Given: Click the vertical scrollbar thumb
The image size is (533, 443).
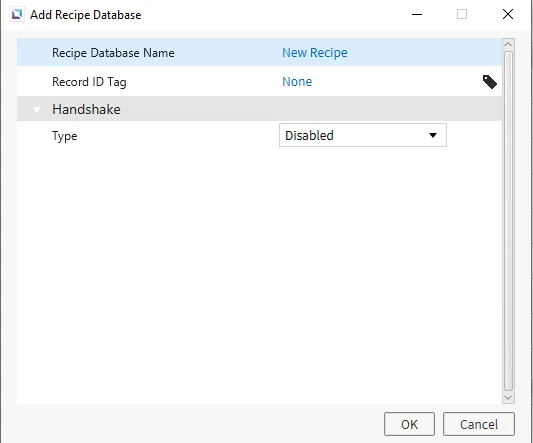Looking at the screenshot, I should (508, 221).
